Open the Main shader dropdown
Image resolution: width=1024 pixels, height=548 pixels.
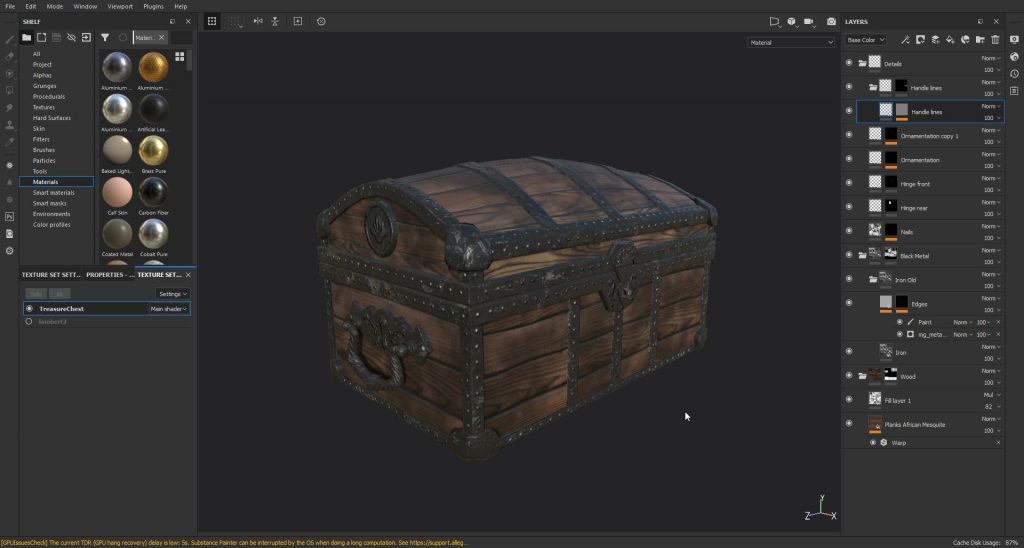pyautogui.click(x=168, y=308)
